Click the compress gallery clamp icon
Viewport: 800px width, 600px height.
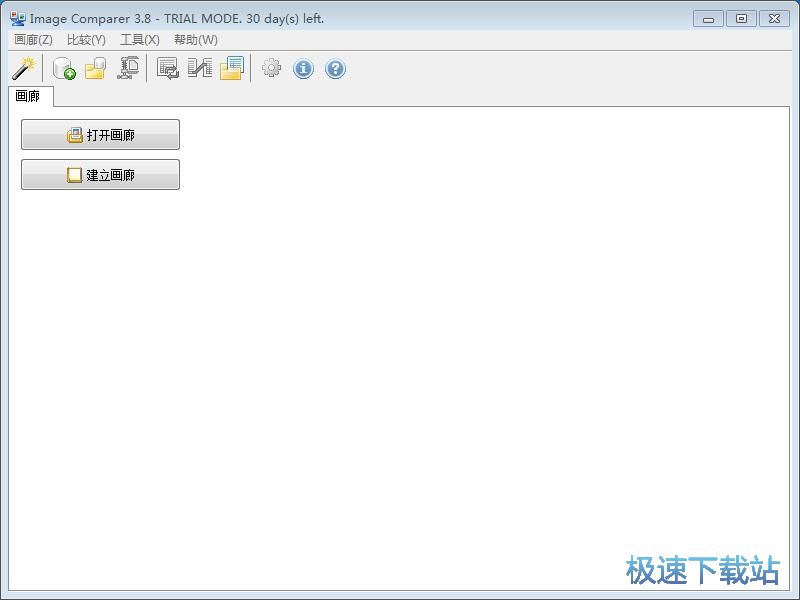128,68
